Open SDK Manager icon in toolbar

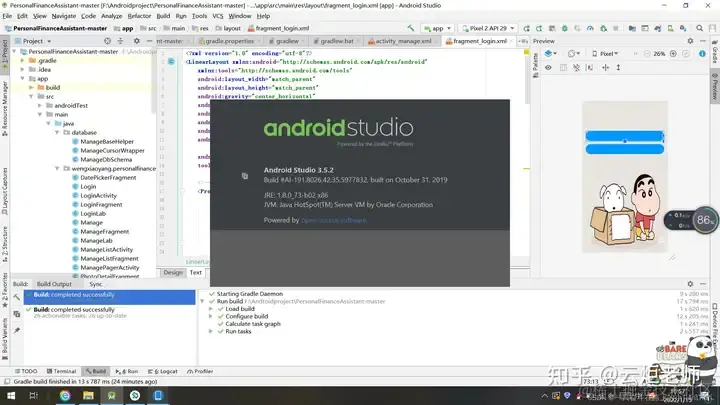[683, 28]
